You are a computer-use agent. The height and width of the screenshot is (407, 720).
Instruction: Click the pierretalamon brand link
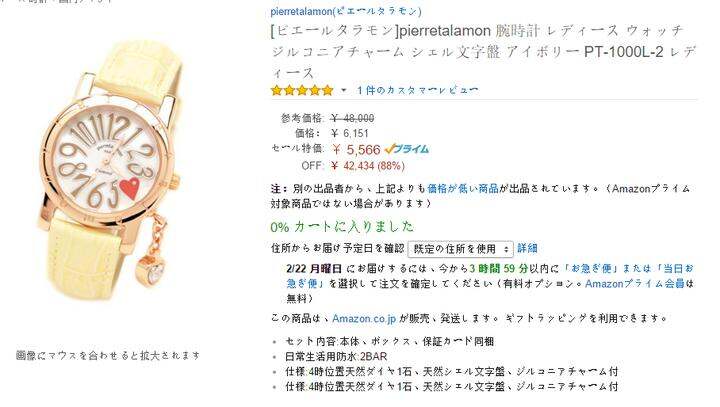point(346,11)
